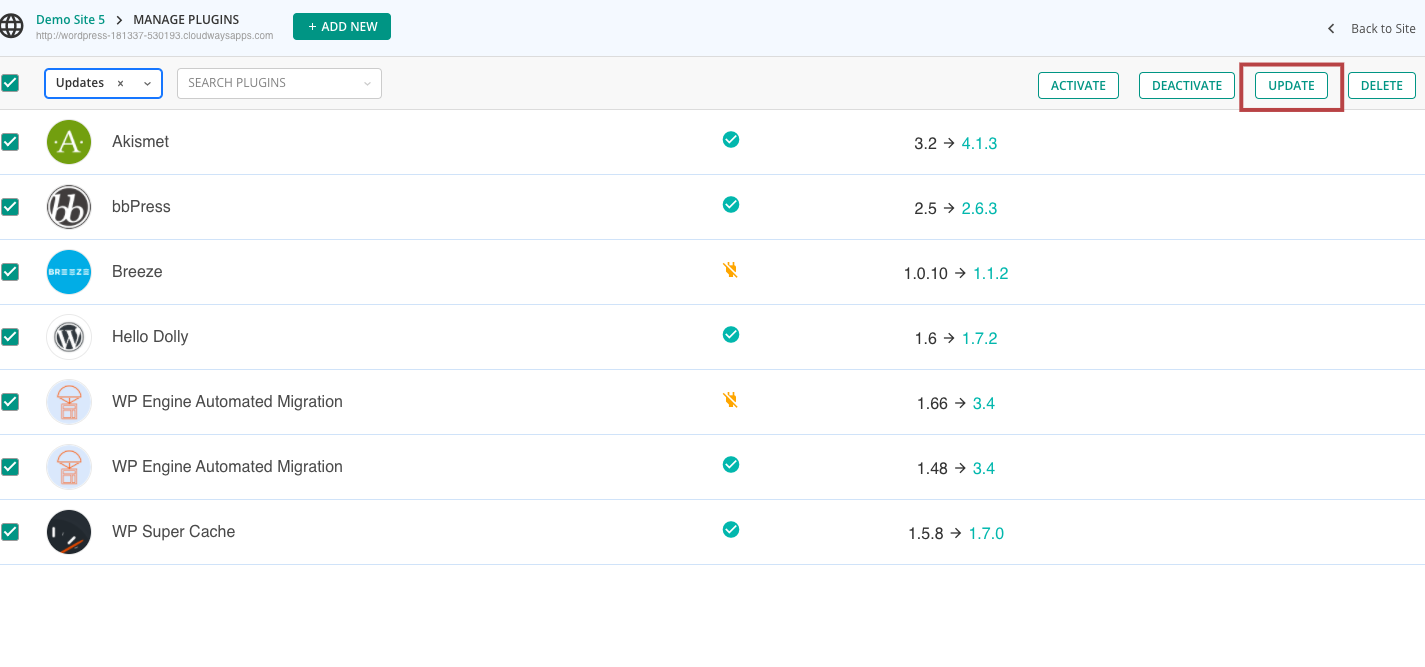The image size is (1425, 667).
Task: Click the Akismet plugin logo
Action: click(69, 142)
